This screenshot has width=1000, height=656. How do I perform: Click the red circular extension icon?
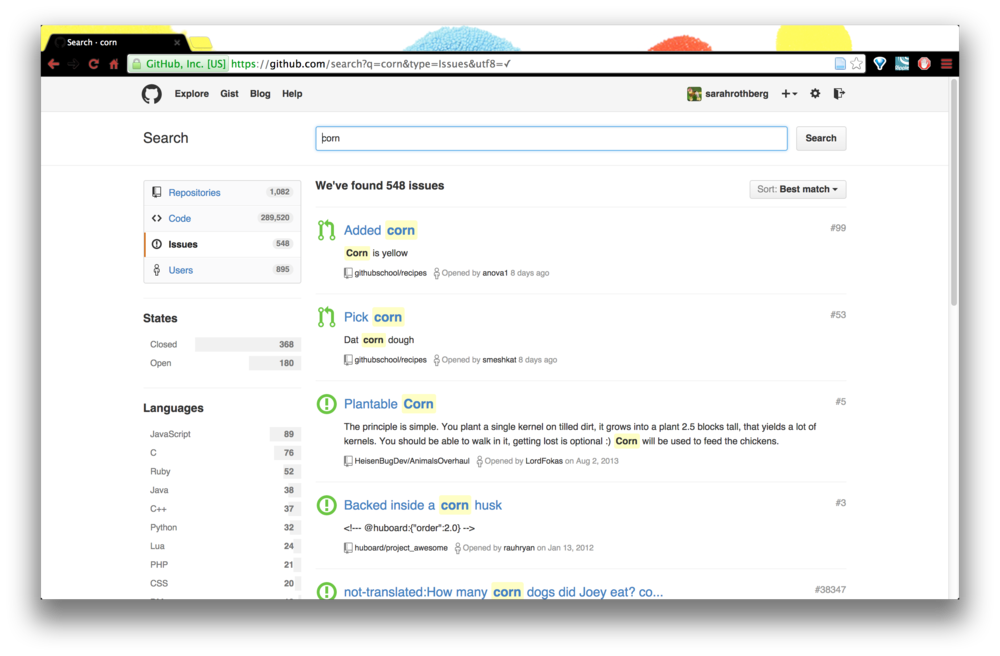(x=924, y=64)
